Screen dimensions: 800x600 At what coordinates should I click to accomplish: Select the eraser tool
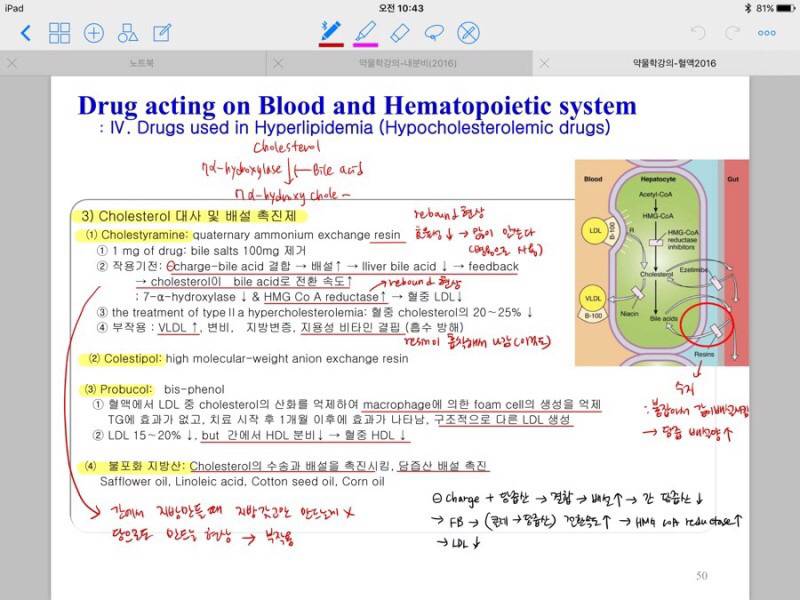click(400, 31)
